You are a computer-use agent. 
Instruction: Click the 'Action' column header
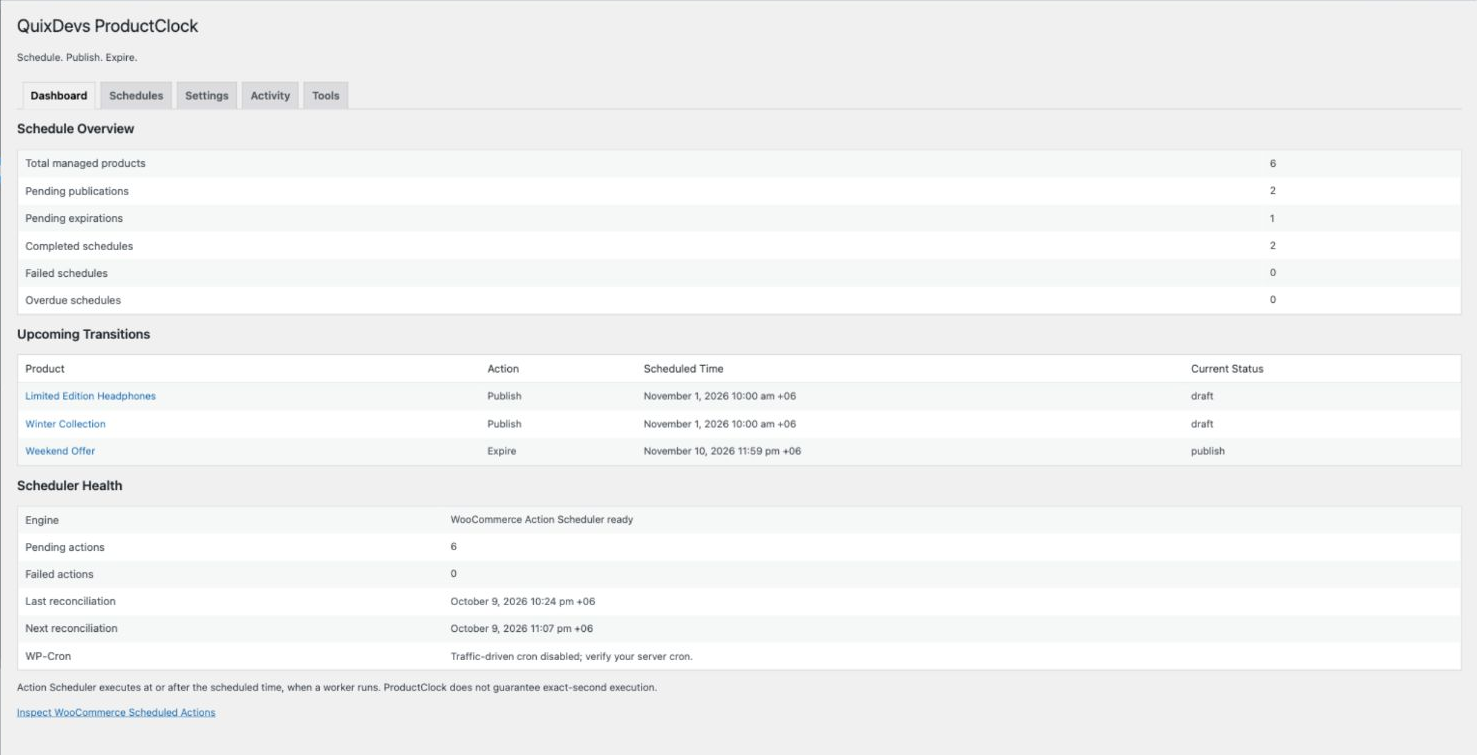[x=503, y=369]
